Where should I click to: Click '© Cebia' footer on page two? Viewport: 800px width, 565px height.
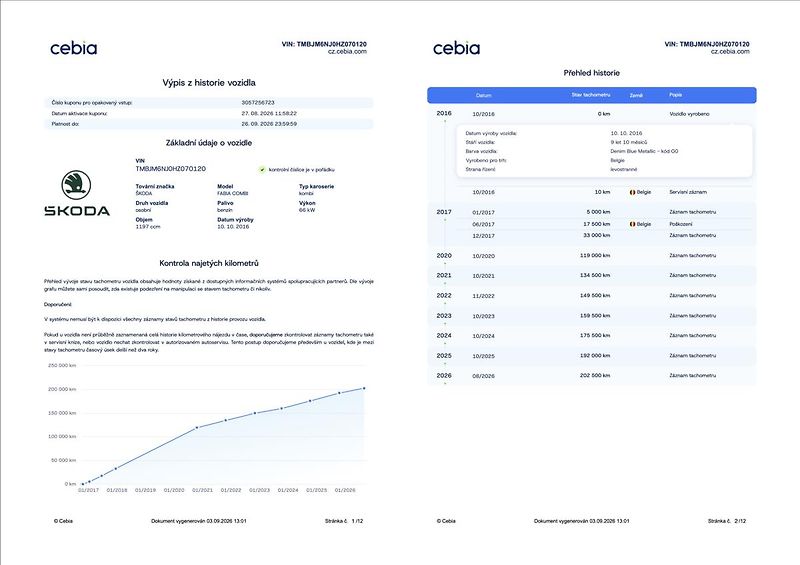446,521
